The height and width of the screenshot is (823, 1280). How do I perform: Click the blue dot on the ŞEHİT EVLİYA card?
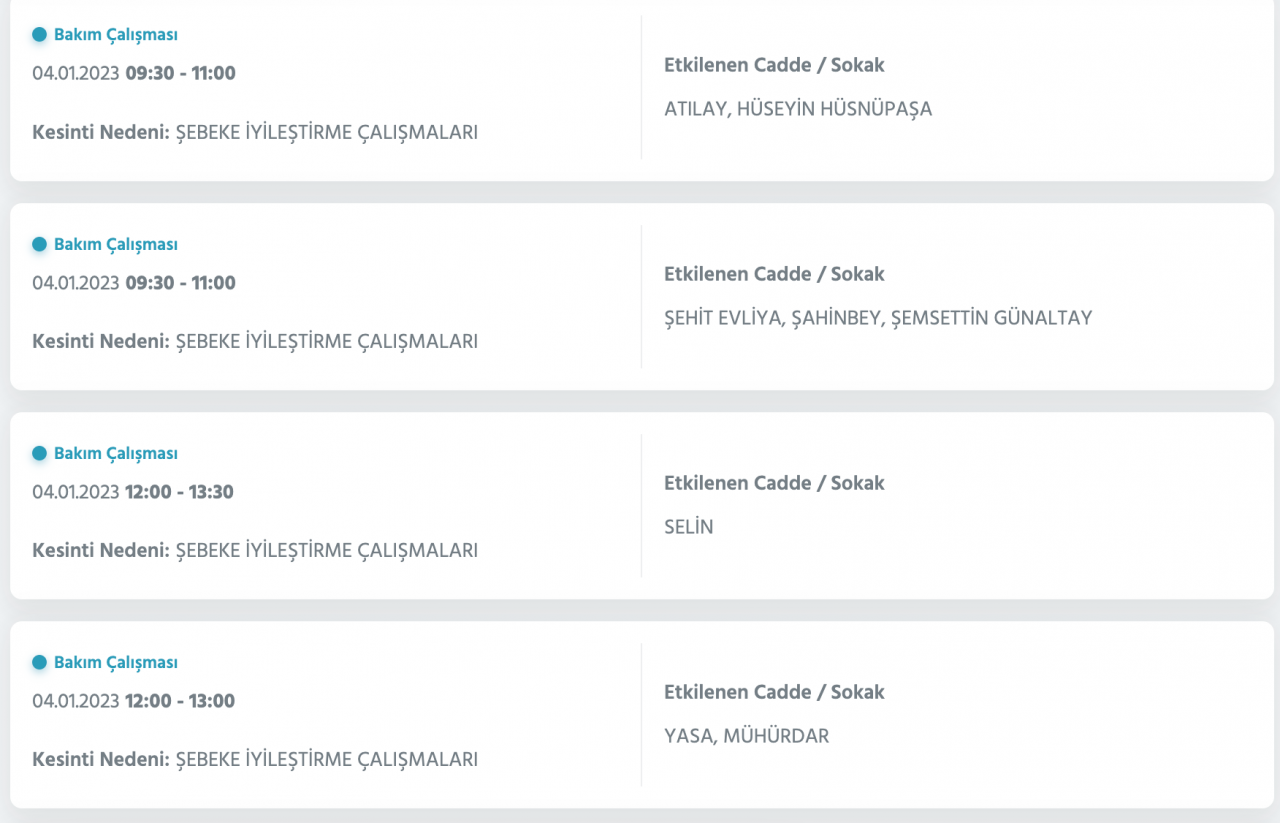(39, 244)
